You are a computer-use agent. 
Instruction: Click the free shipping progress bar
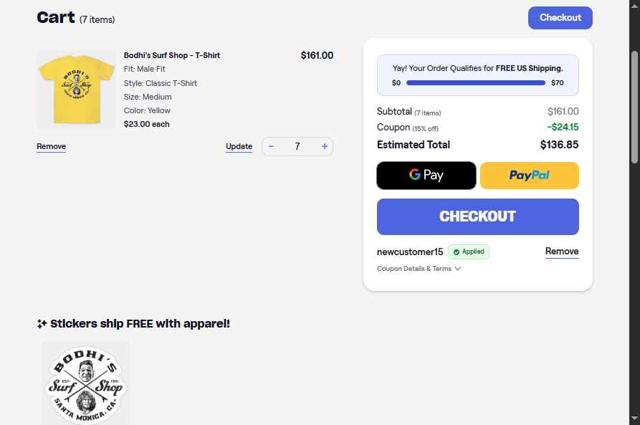point(476,83)
